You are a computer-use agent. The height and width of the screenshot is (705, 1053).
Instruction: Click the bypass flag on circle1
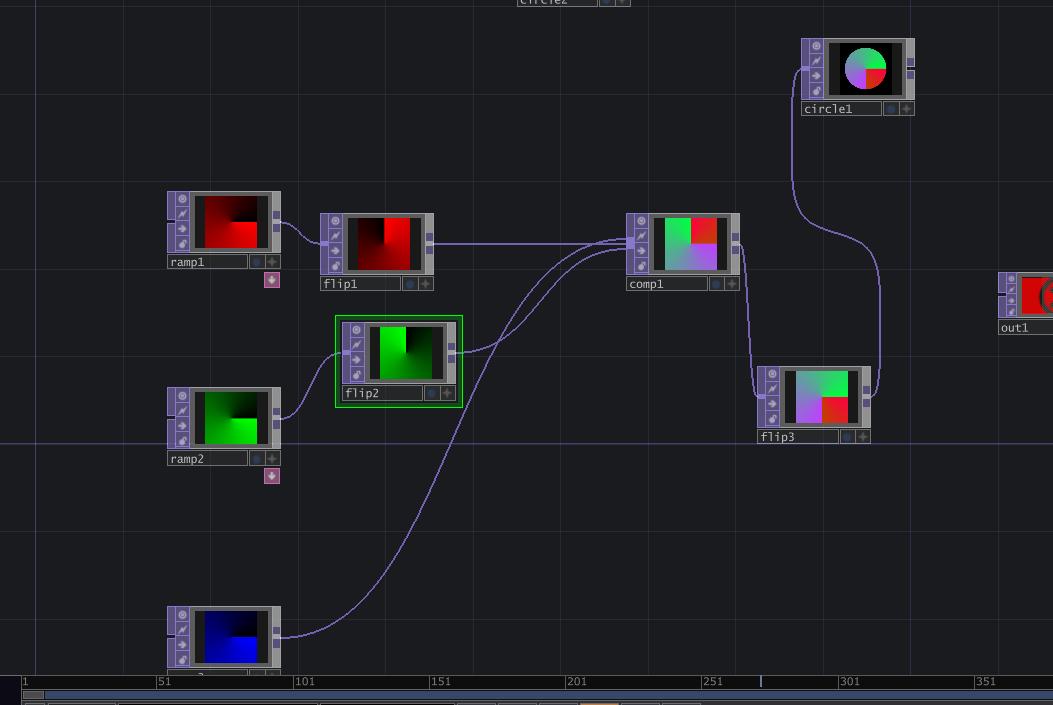pos(816,75)
